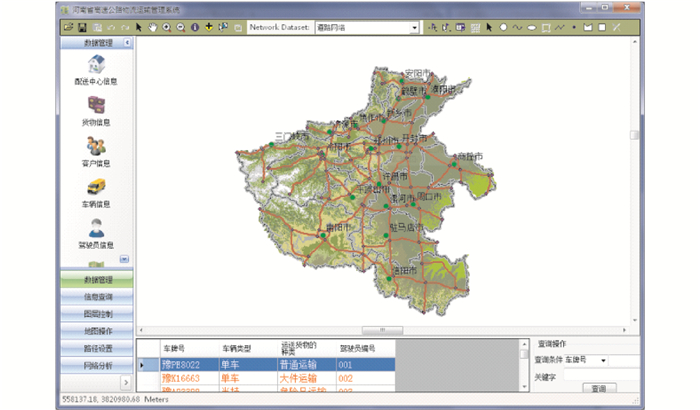This screenshot has height=410, width=700.
Task: Switch to the 信息查询 panel tab
Action: click(97, 297)
